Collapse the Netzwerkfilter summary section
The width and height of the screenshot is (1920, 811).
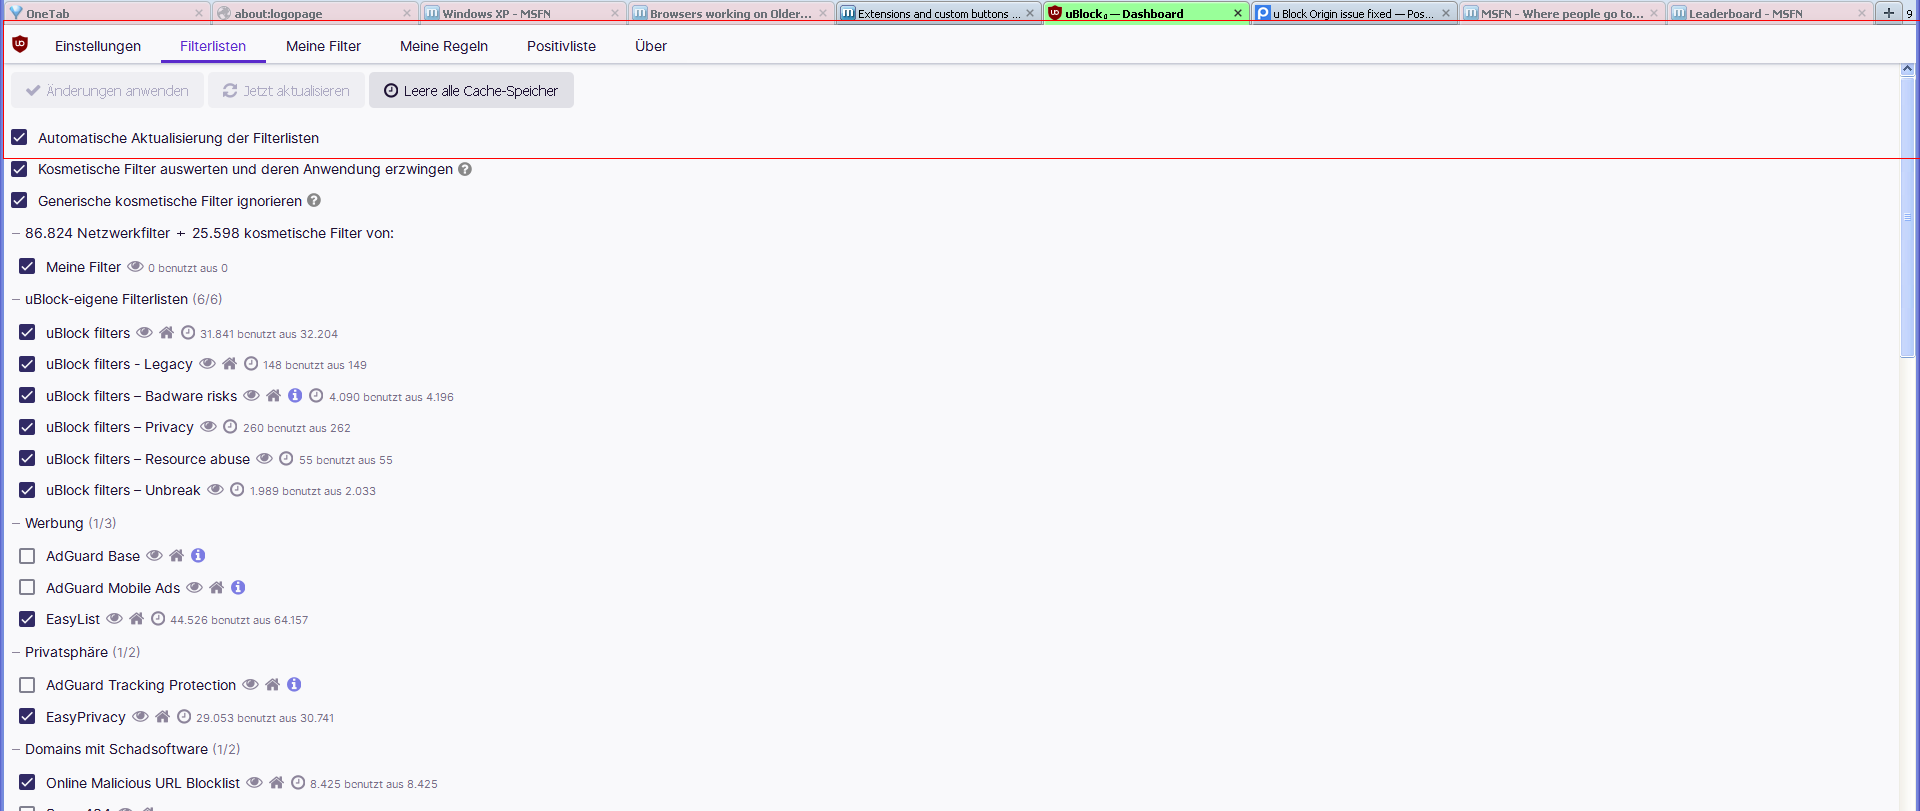[x=16, y=233]
